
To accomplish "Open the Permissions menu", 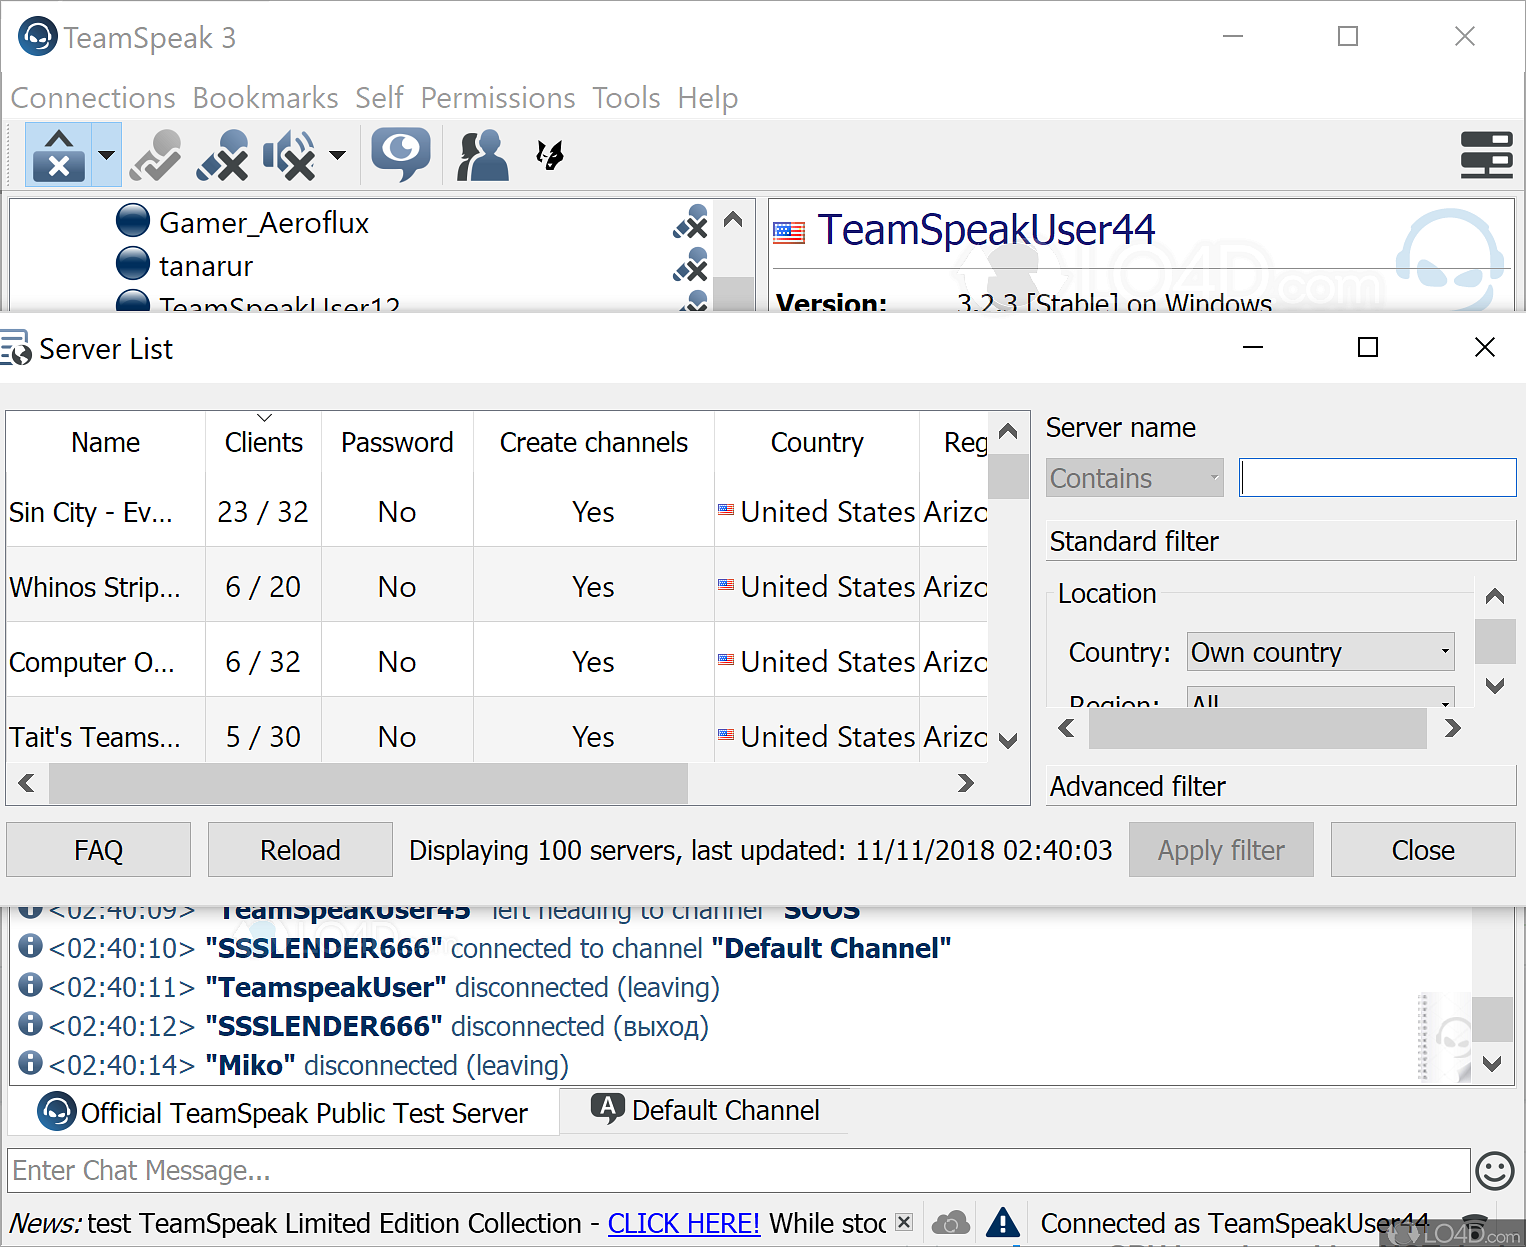I will click(x=497, y=98).
